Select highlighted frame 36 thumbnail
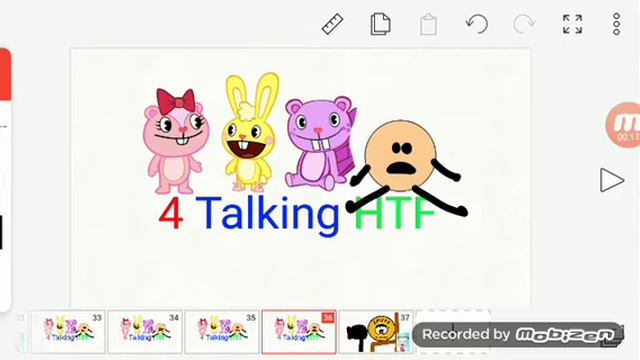The width and height of the screenshot is (640, 360). click(x=299, y=331)
